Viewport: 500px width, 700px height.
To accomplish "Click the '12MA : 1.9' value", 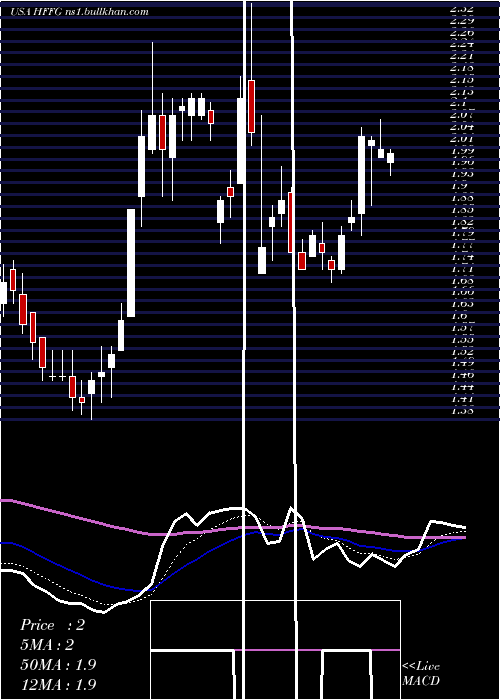I will click(x=58, y=684).
